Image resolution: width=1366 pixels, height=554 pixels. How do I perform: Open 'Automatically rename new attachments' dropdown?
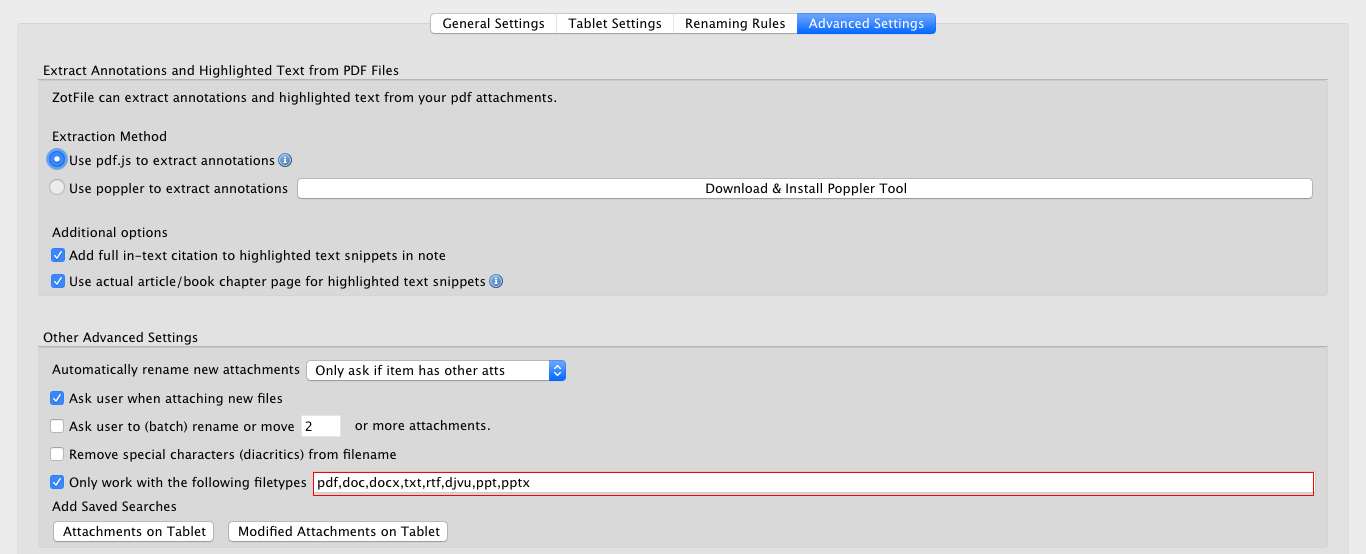click(x=436, y=370)
